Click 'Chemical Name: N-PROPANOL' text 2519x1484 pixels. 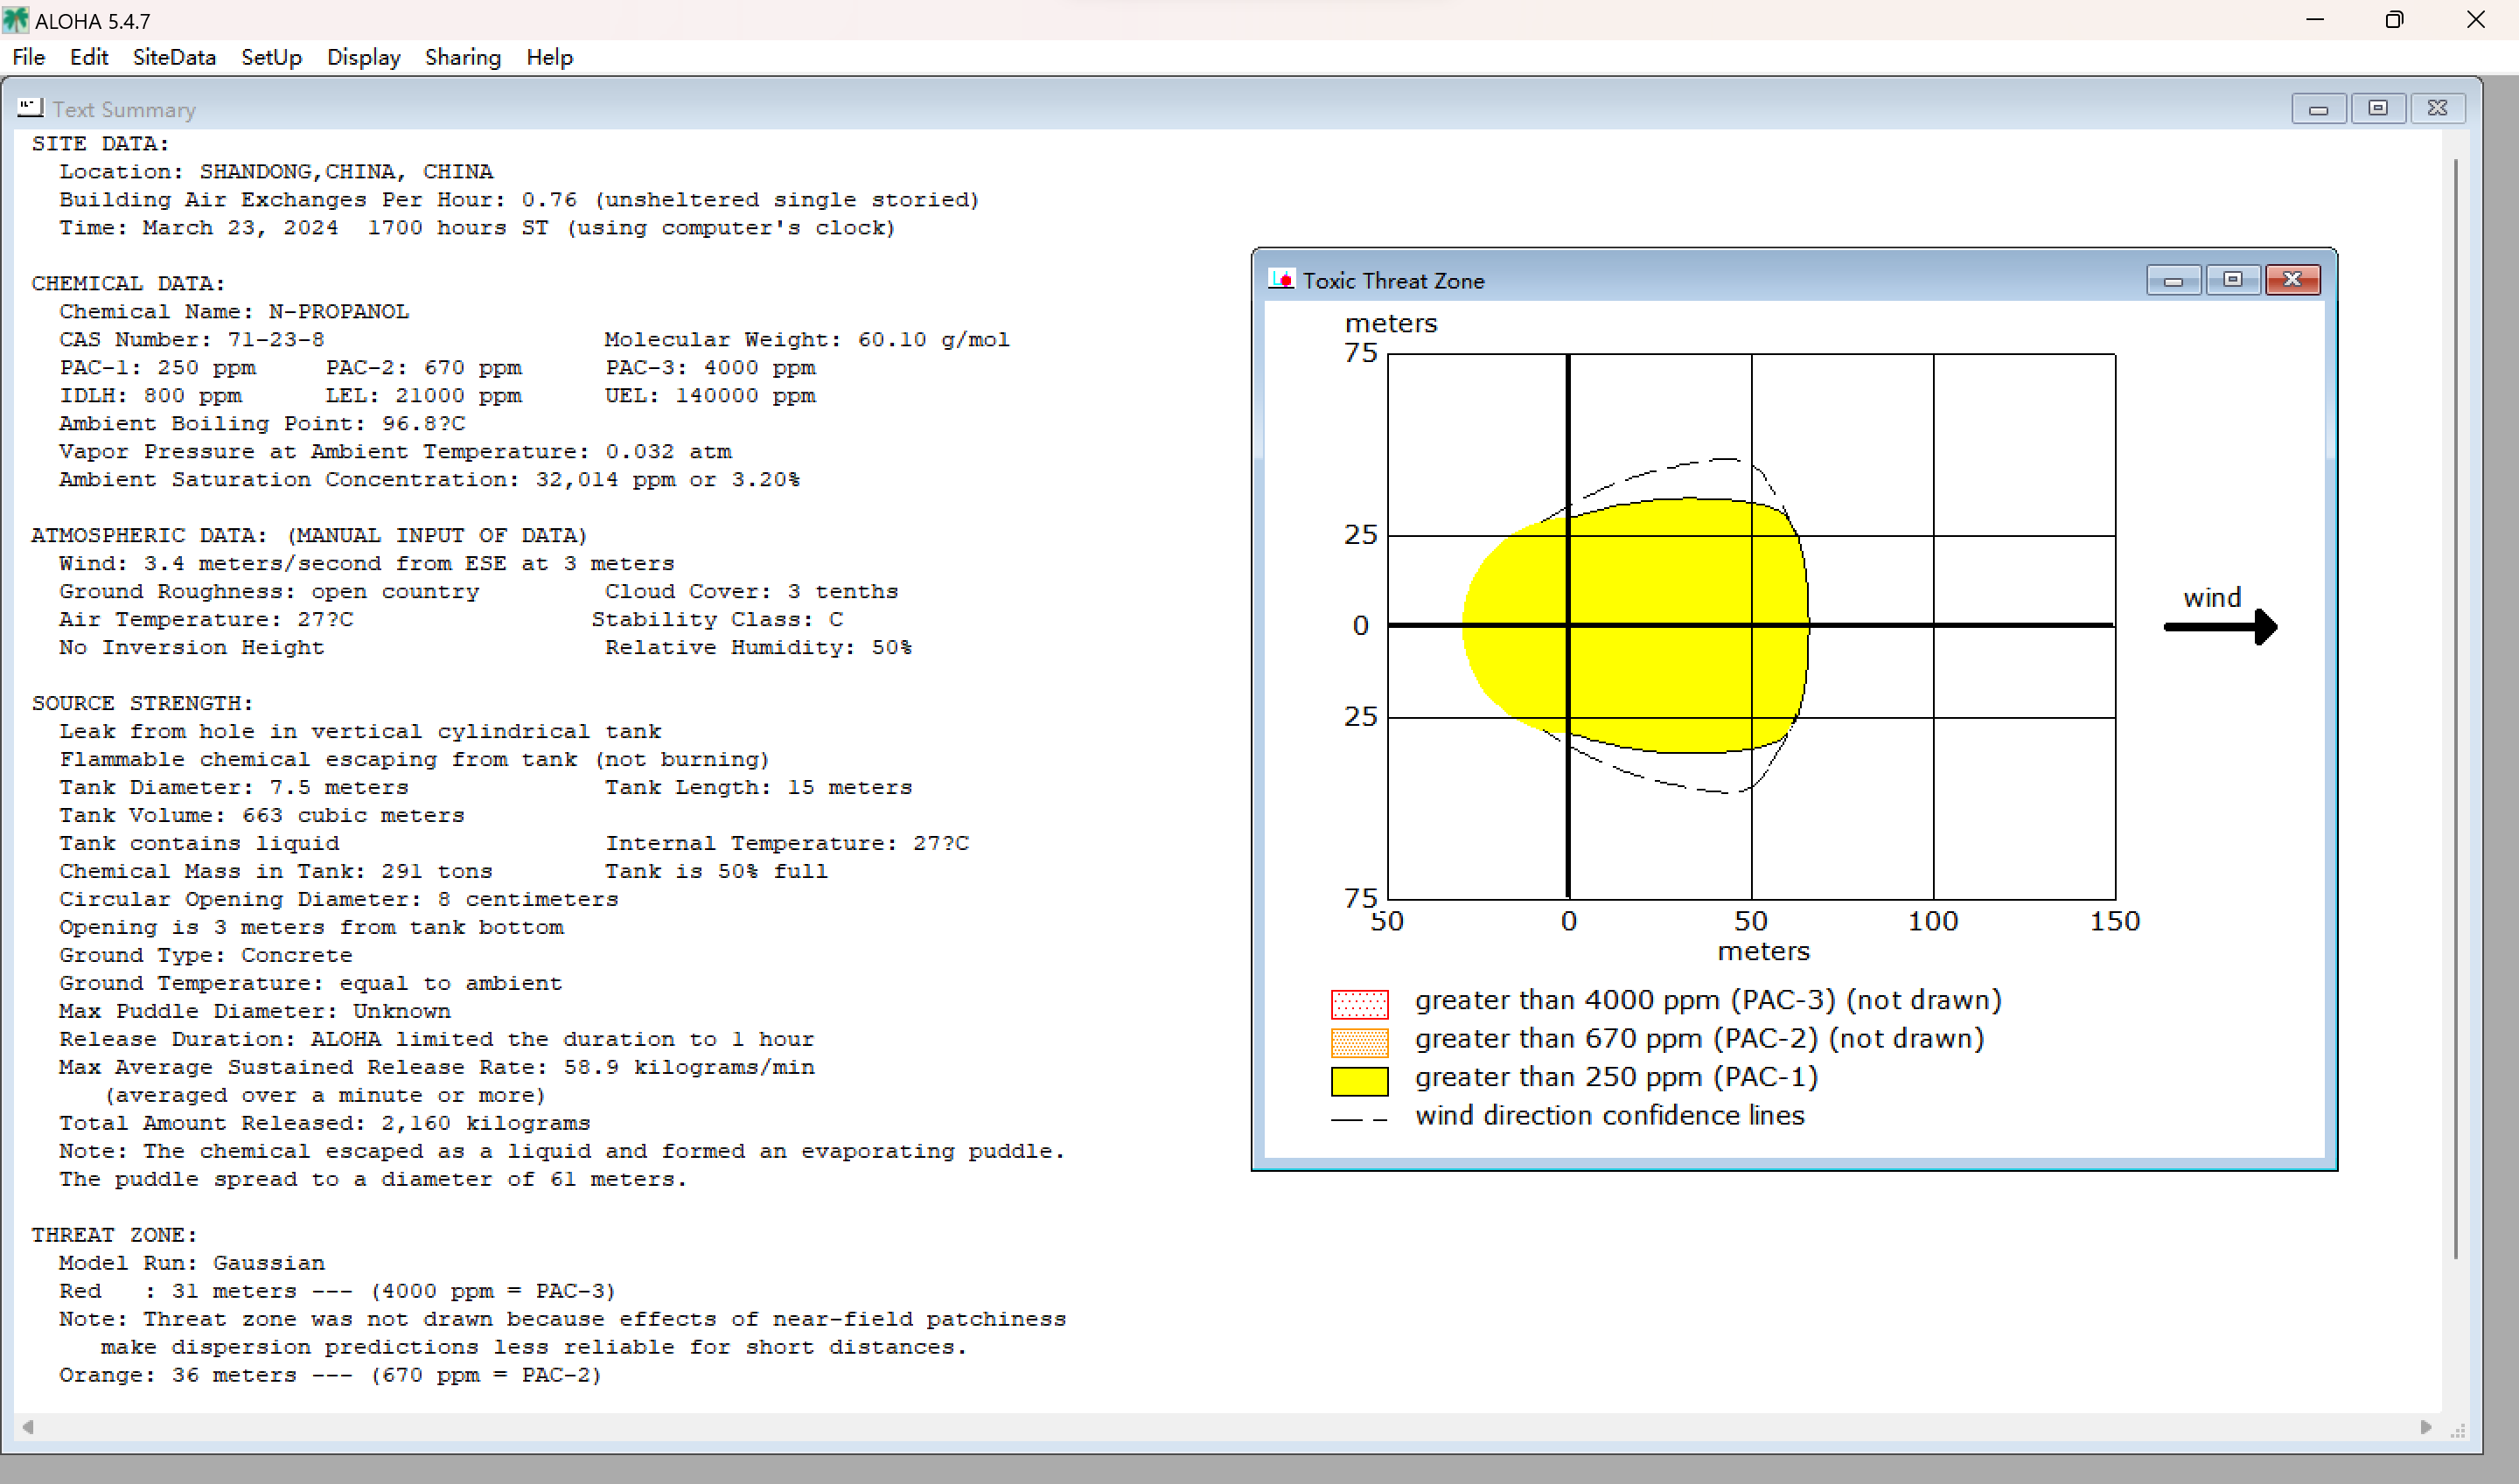pyautogui.click(x=234, y=312)
